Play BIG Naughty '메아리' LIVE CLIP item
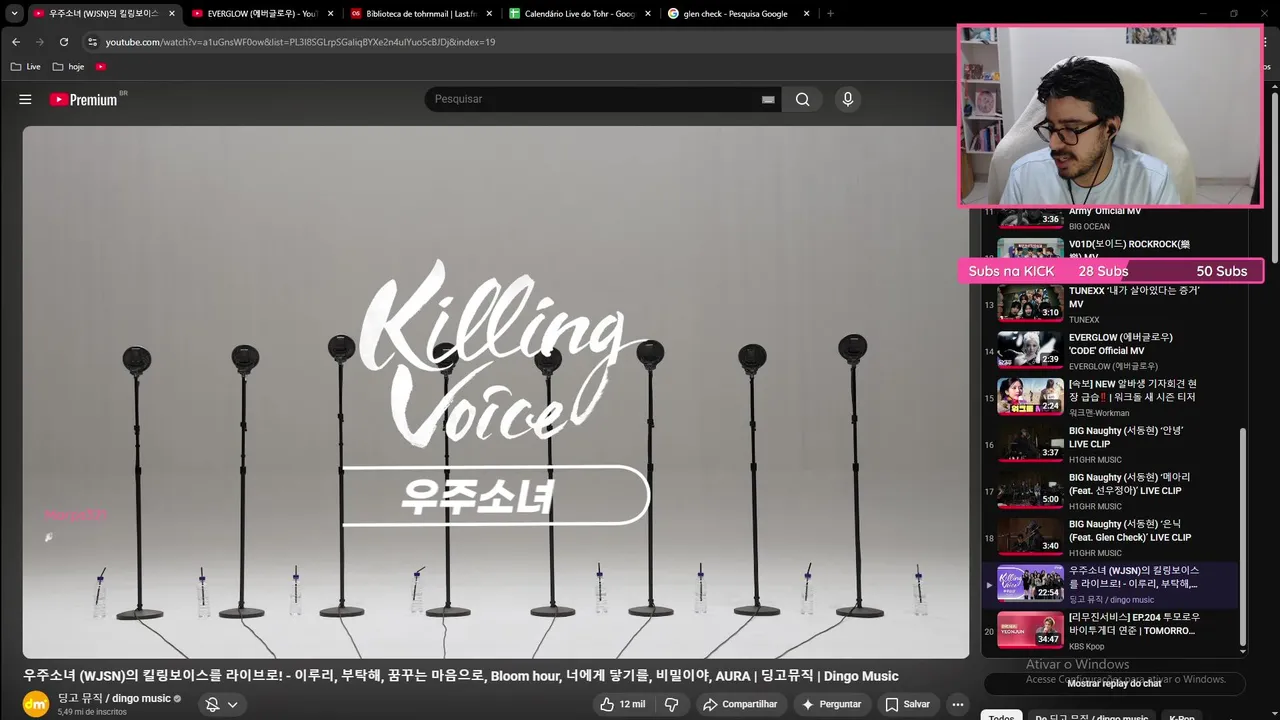Image resolution: width=1280 pixels, height=720 pixels. coord(1109,490)
